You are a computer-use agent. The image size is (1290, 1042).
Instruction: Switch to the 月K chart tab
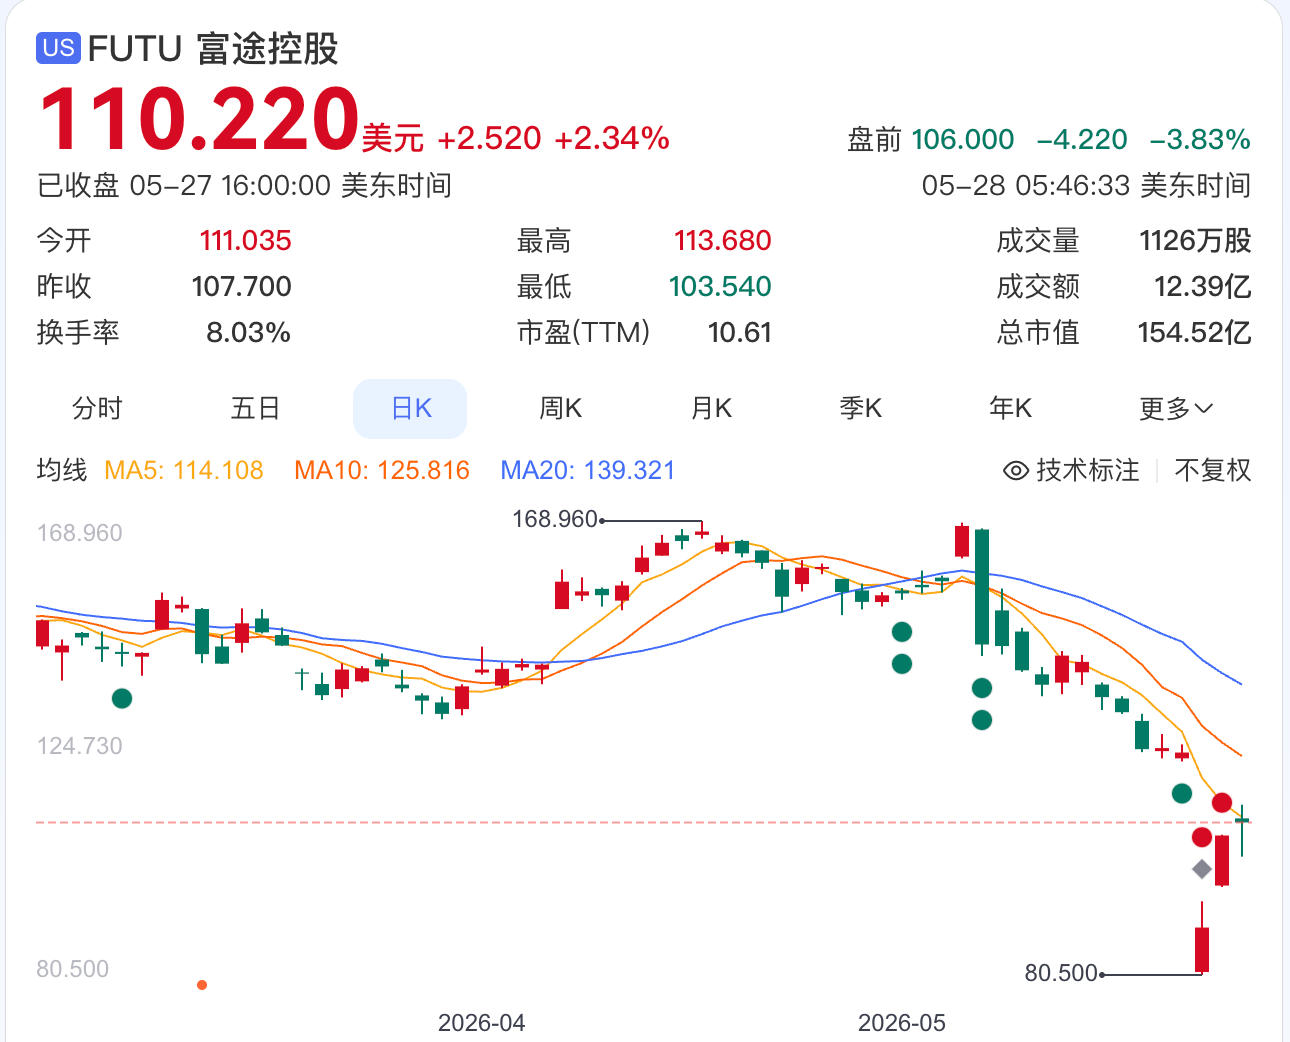(711, 408)
